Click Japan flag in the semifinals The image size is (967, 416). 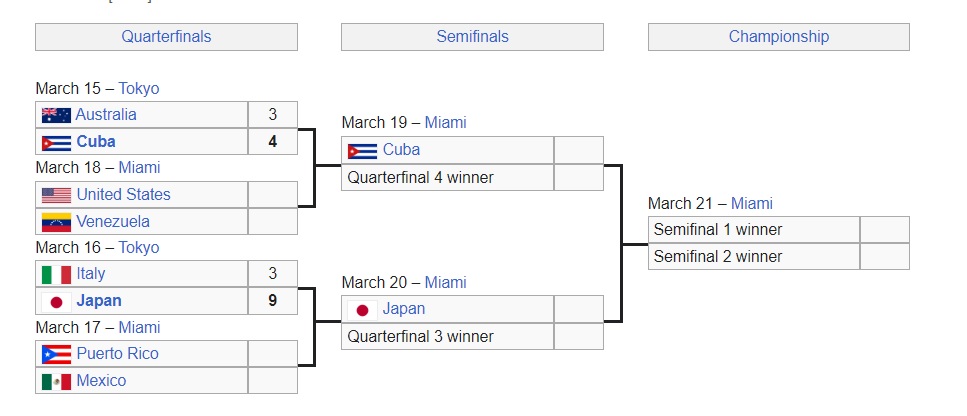click(x=362, y=309)
